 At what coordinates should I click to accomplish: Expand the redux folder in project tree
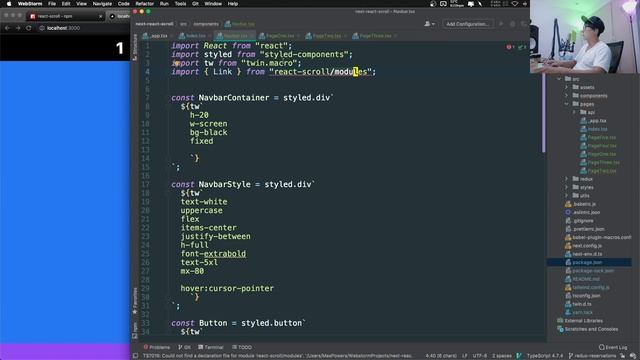click(x=567, y=179)
